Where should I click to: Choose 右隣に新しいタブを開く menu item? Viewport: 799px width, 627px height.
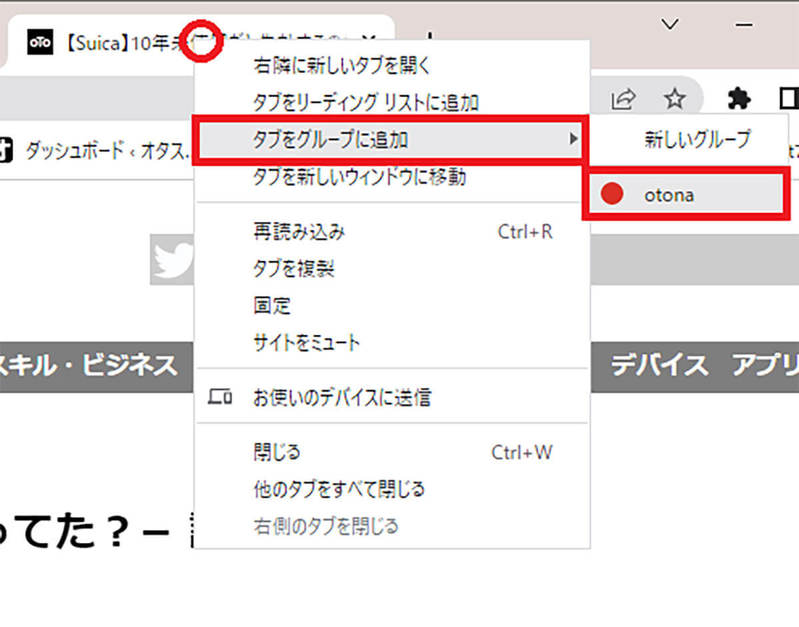[x=392, y=65]
